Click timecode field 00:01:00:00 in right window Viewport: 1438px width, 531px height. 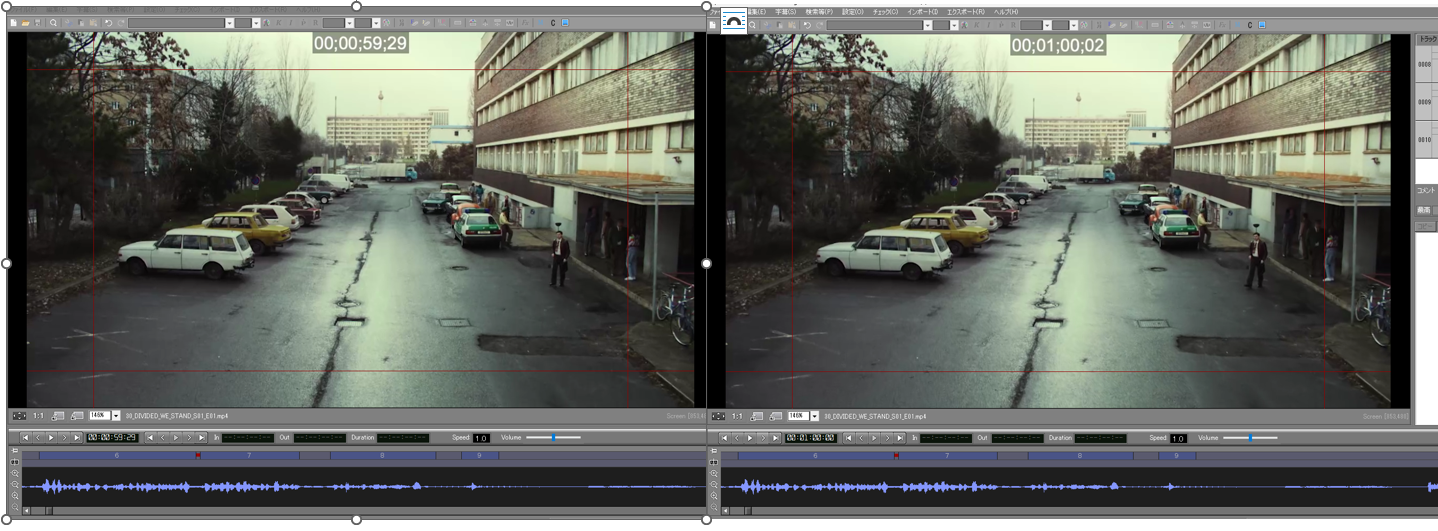(x=810, y=437)
